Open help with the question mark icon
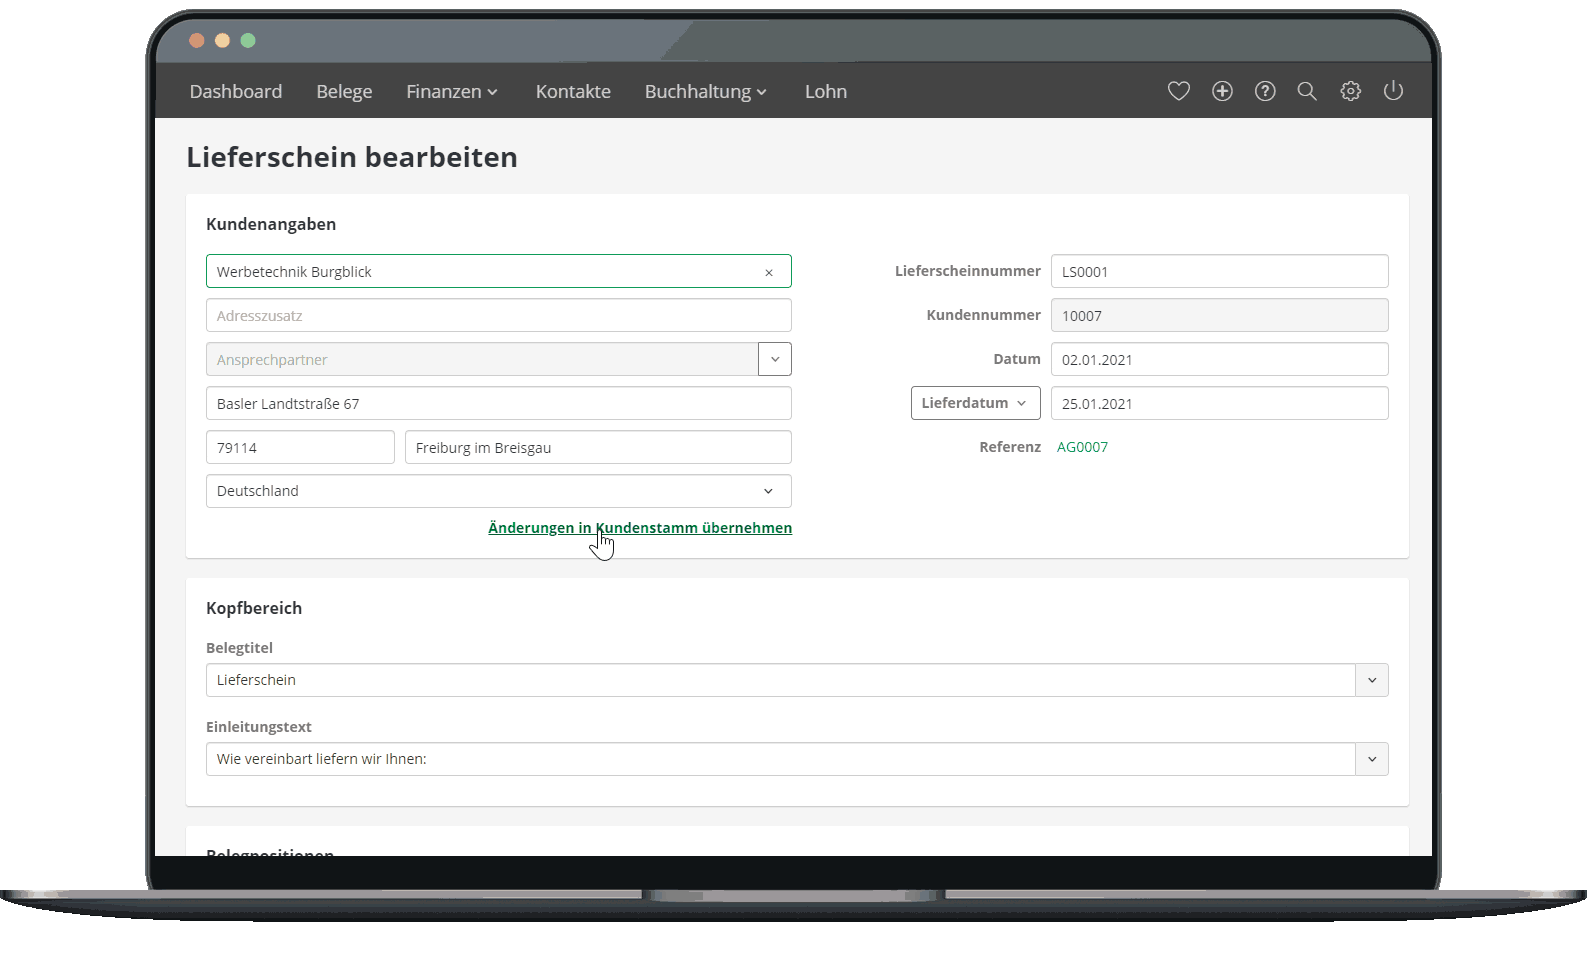1587x970 pixels. click(1265, 91)
